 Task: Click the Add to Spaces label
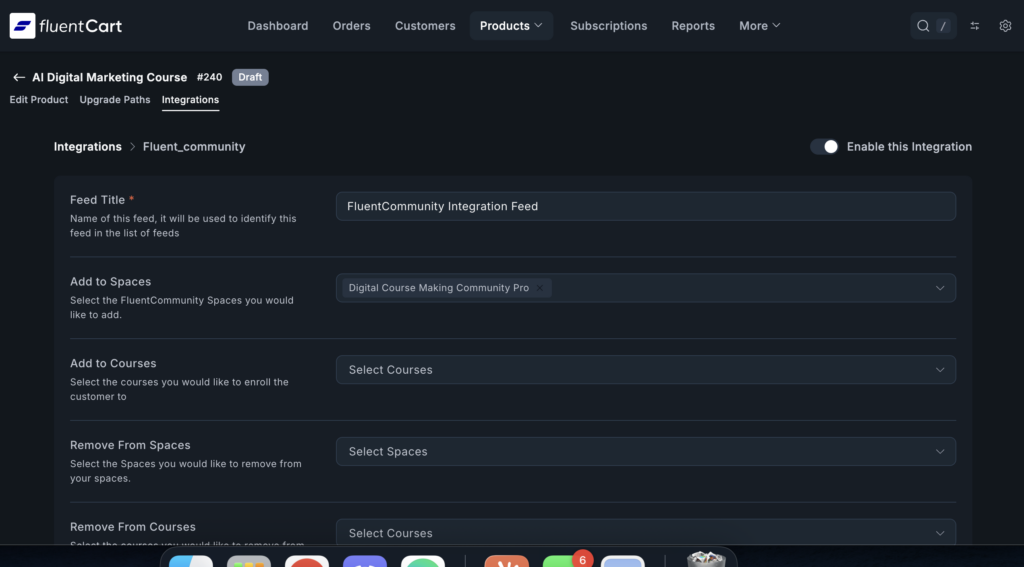click(110, 282)
